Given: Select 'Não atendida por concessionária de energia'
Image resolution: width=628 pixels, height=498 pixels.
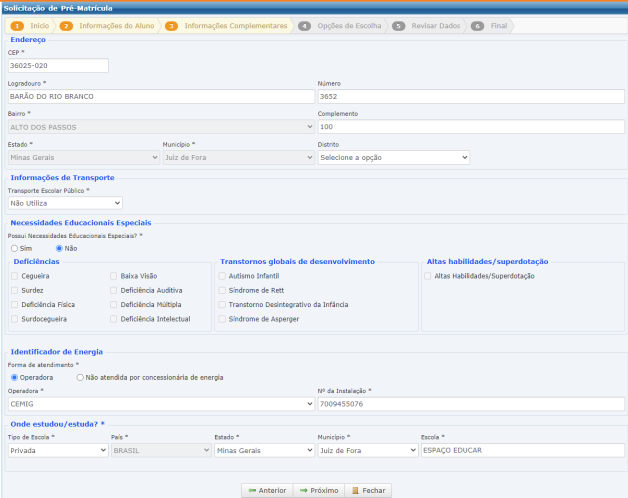Looking at the screenshot, I should pos(80,377).
